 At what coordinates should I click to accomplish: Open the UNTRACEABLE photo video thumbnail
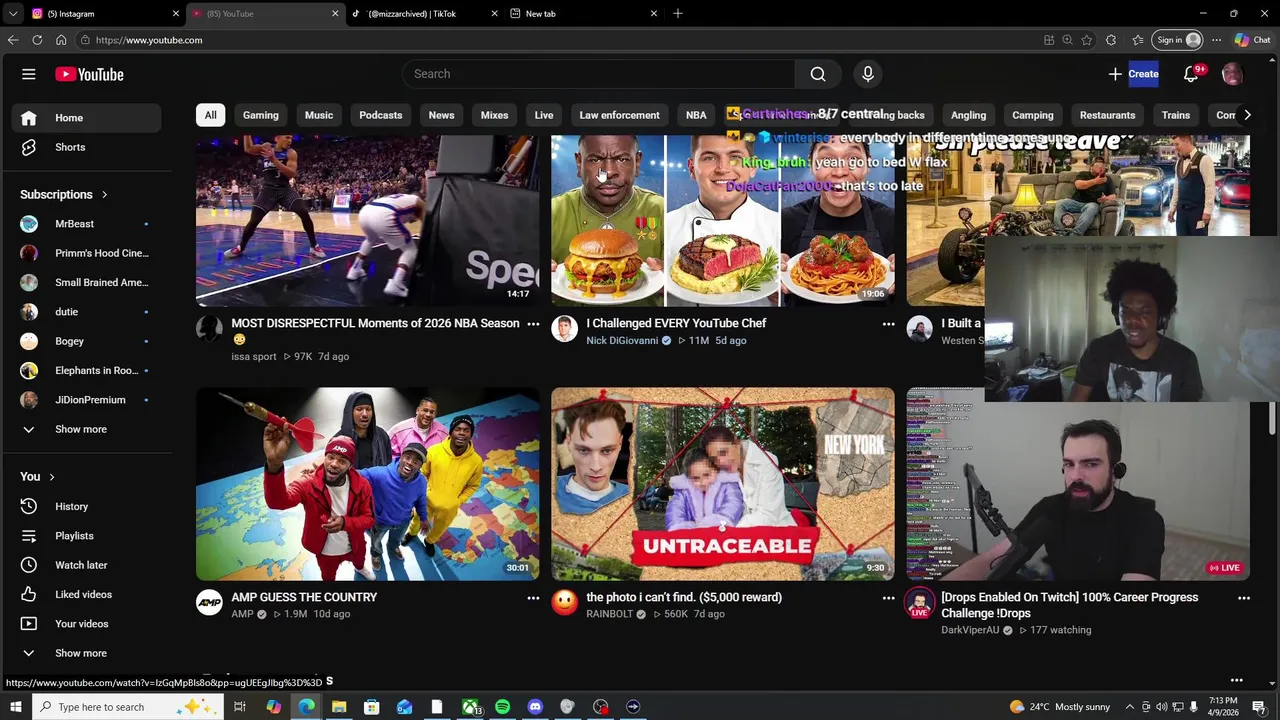[723, 484]
